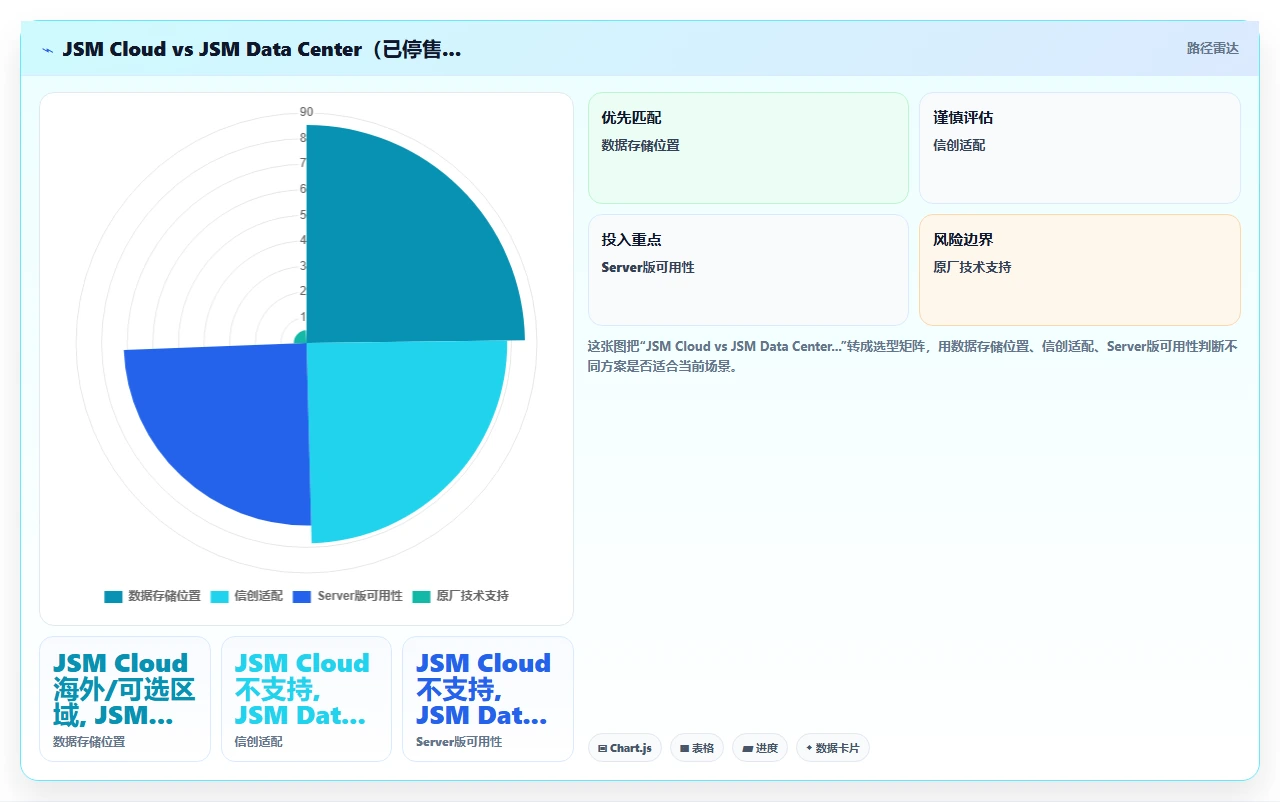Click the 路径雷达 label in header
This screenshot has width=1280, height=802.
[1212, 48]
